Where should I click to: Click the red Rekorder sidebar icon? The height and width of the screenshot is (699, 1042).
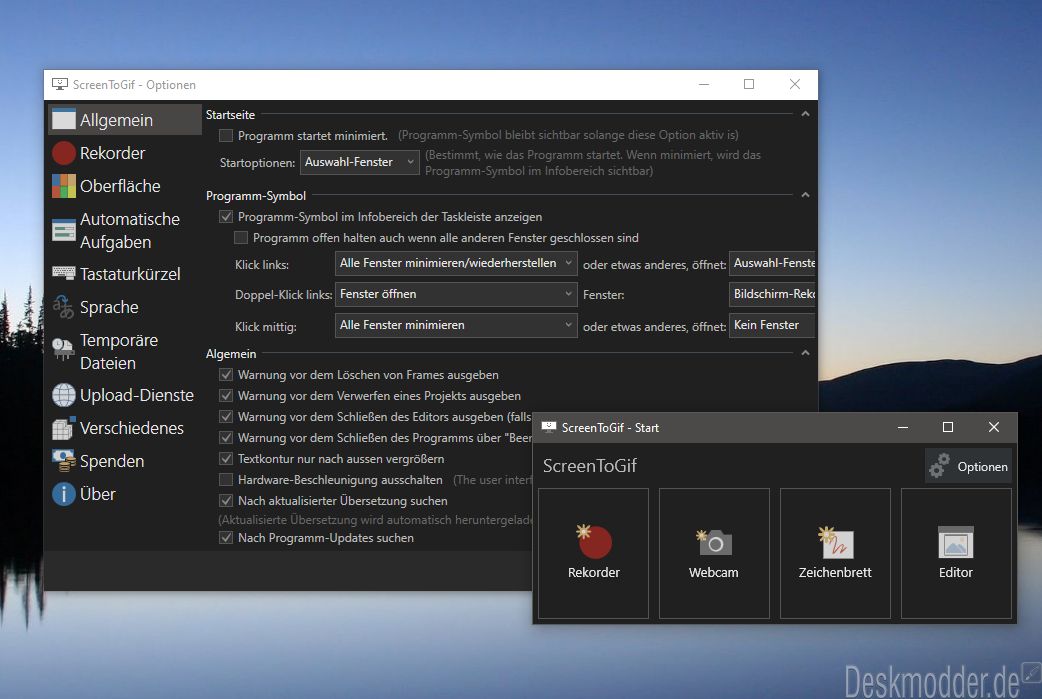(64, 153)
